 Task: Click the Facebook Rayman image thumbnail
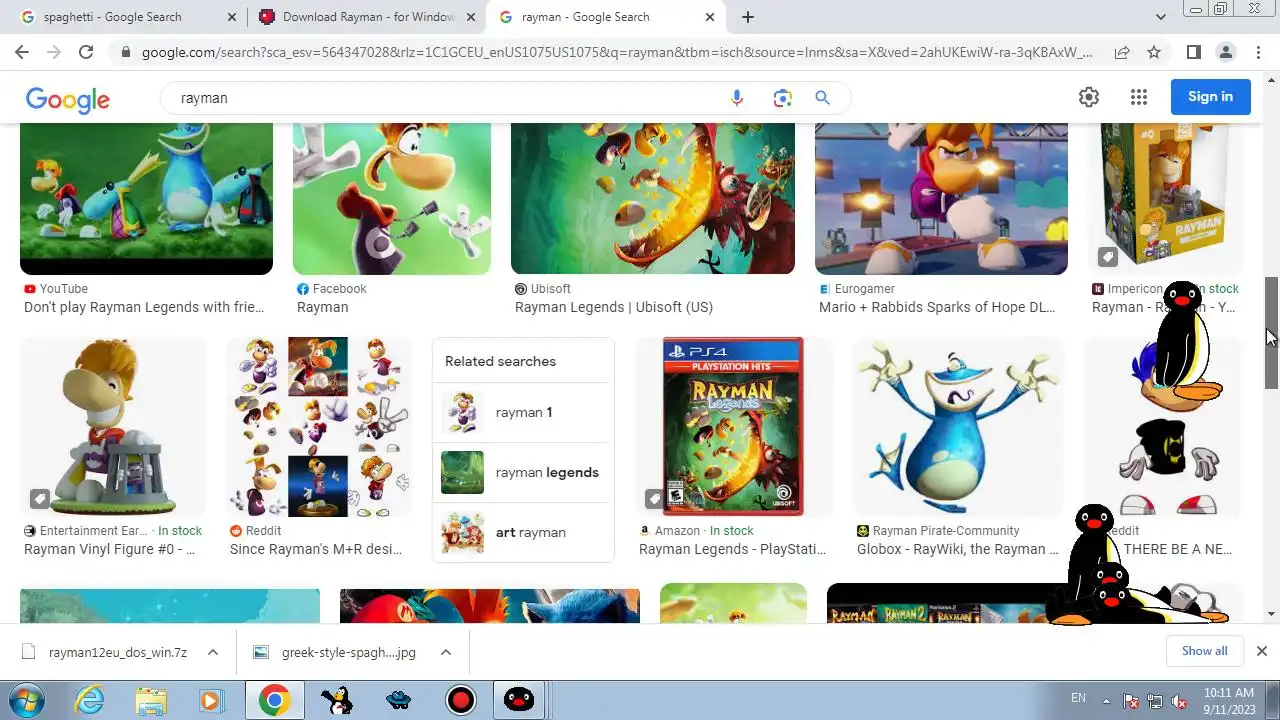[x=392, y=198]
